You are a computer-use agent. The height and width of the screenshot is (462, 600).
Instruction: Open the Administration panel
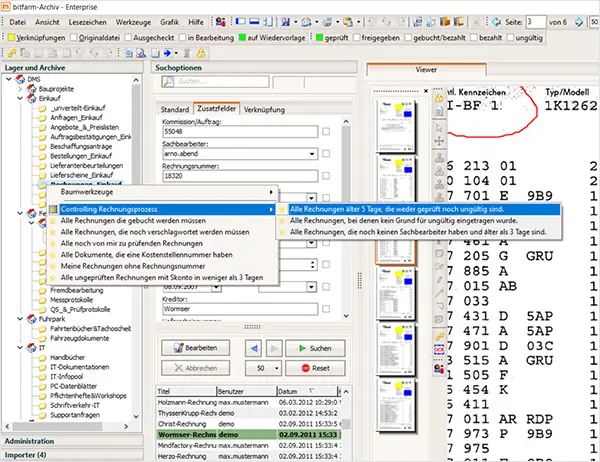click(x=73, y=441)
